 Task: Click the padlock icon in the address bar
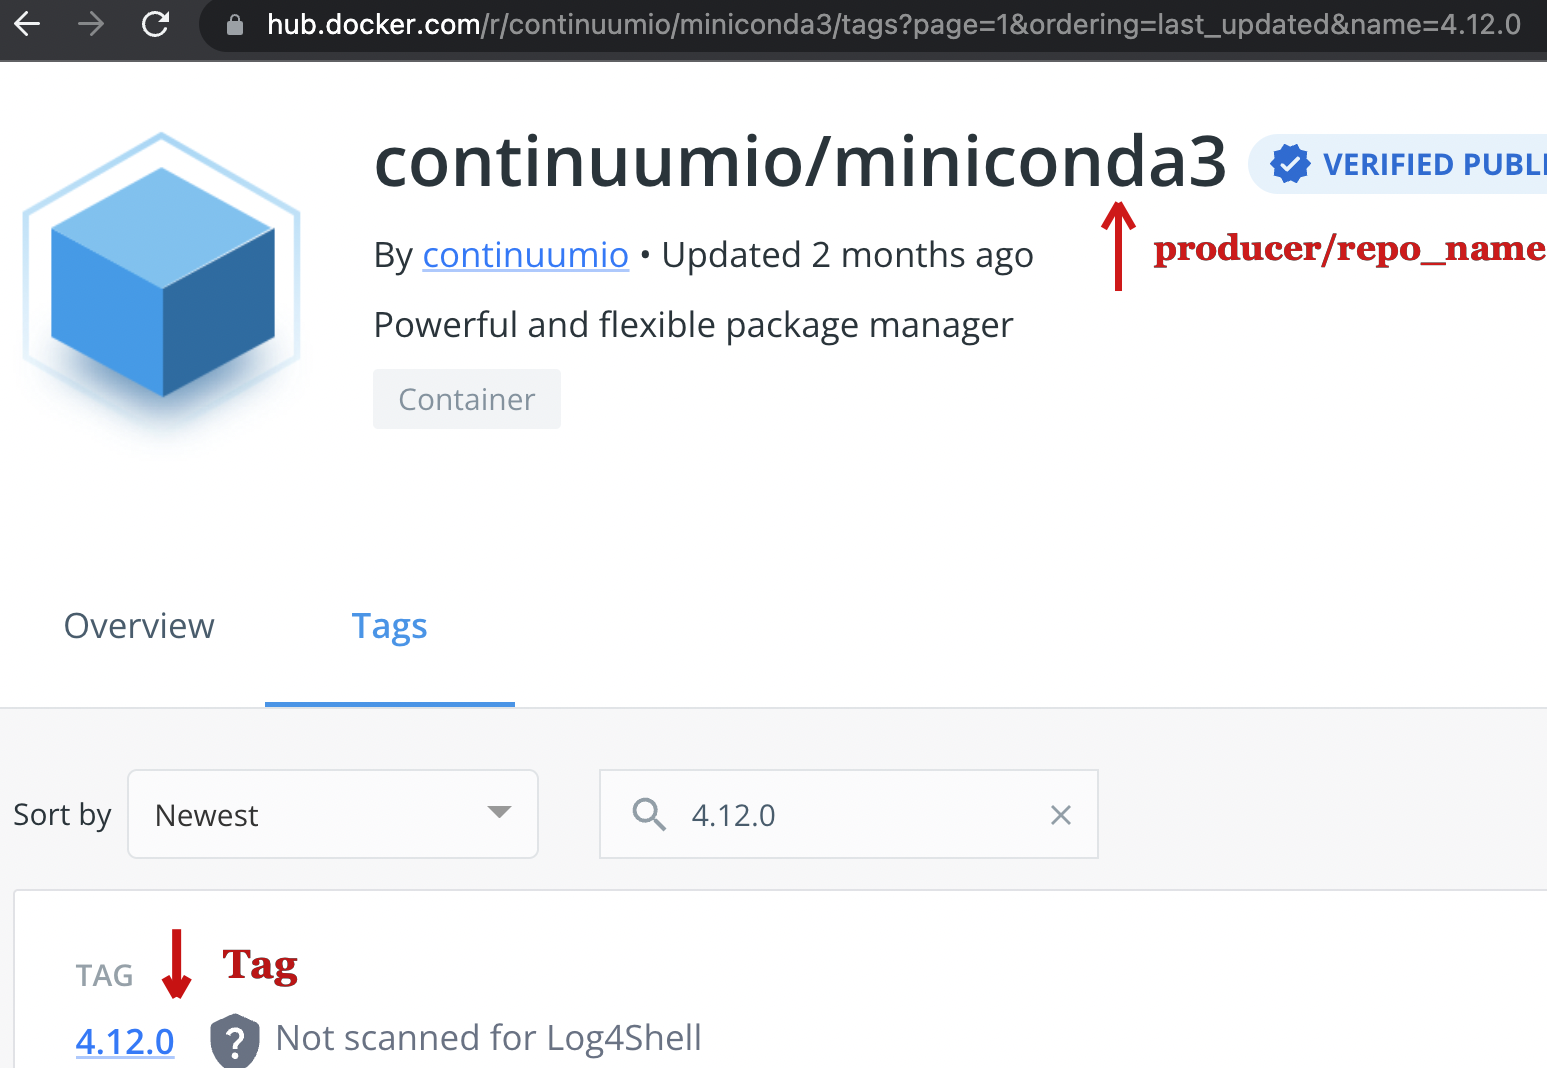(x=235, y=25)
